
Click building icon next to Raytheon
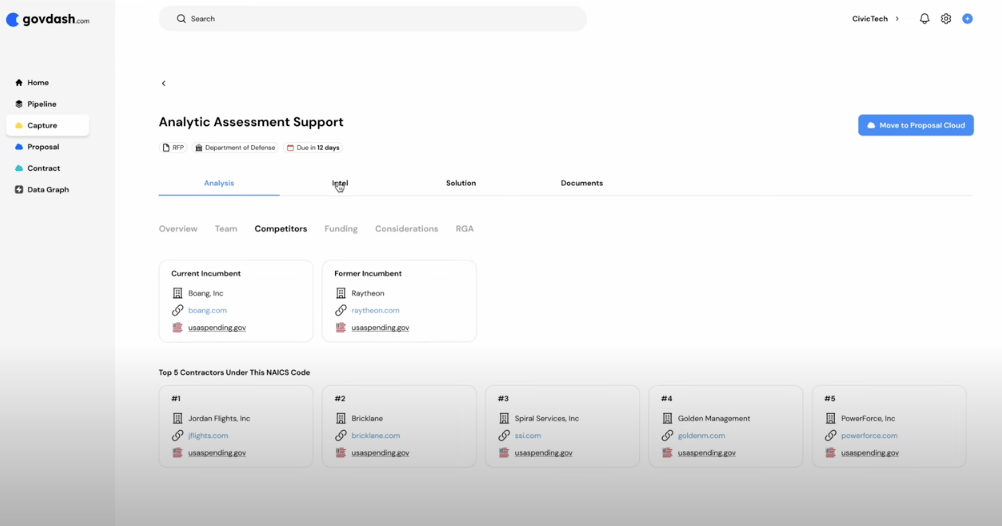coord(341,293)
